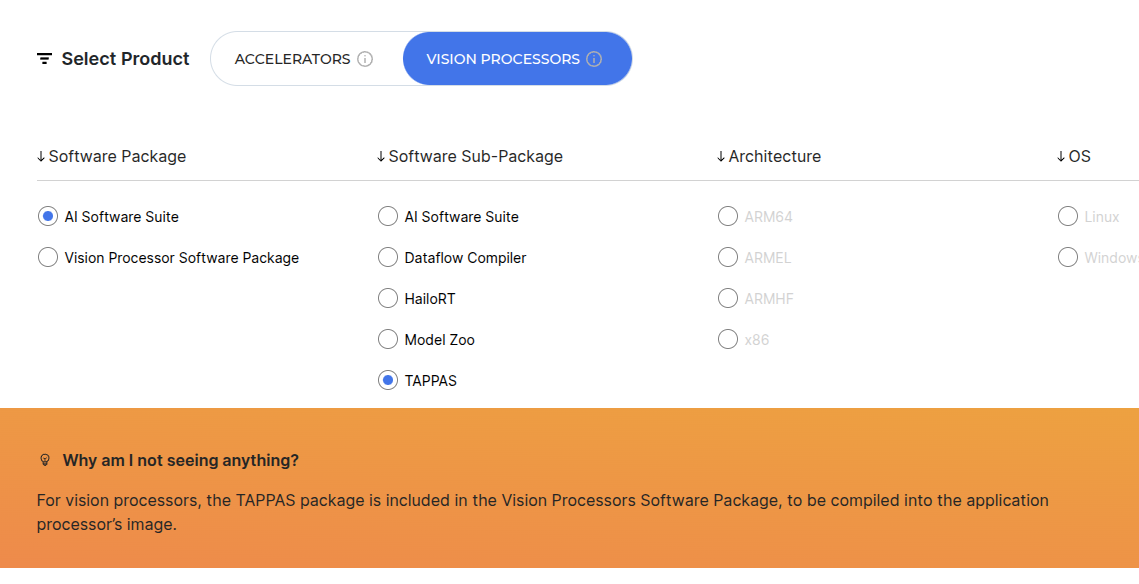Switch to the Accelerators tab
The height and width of the screenshot is (584, 1139).
click(292, 59)
